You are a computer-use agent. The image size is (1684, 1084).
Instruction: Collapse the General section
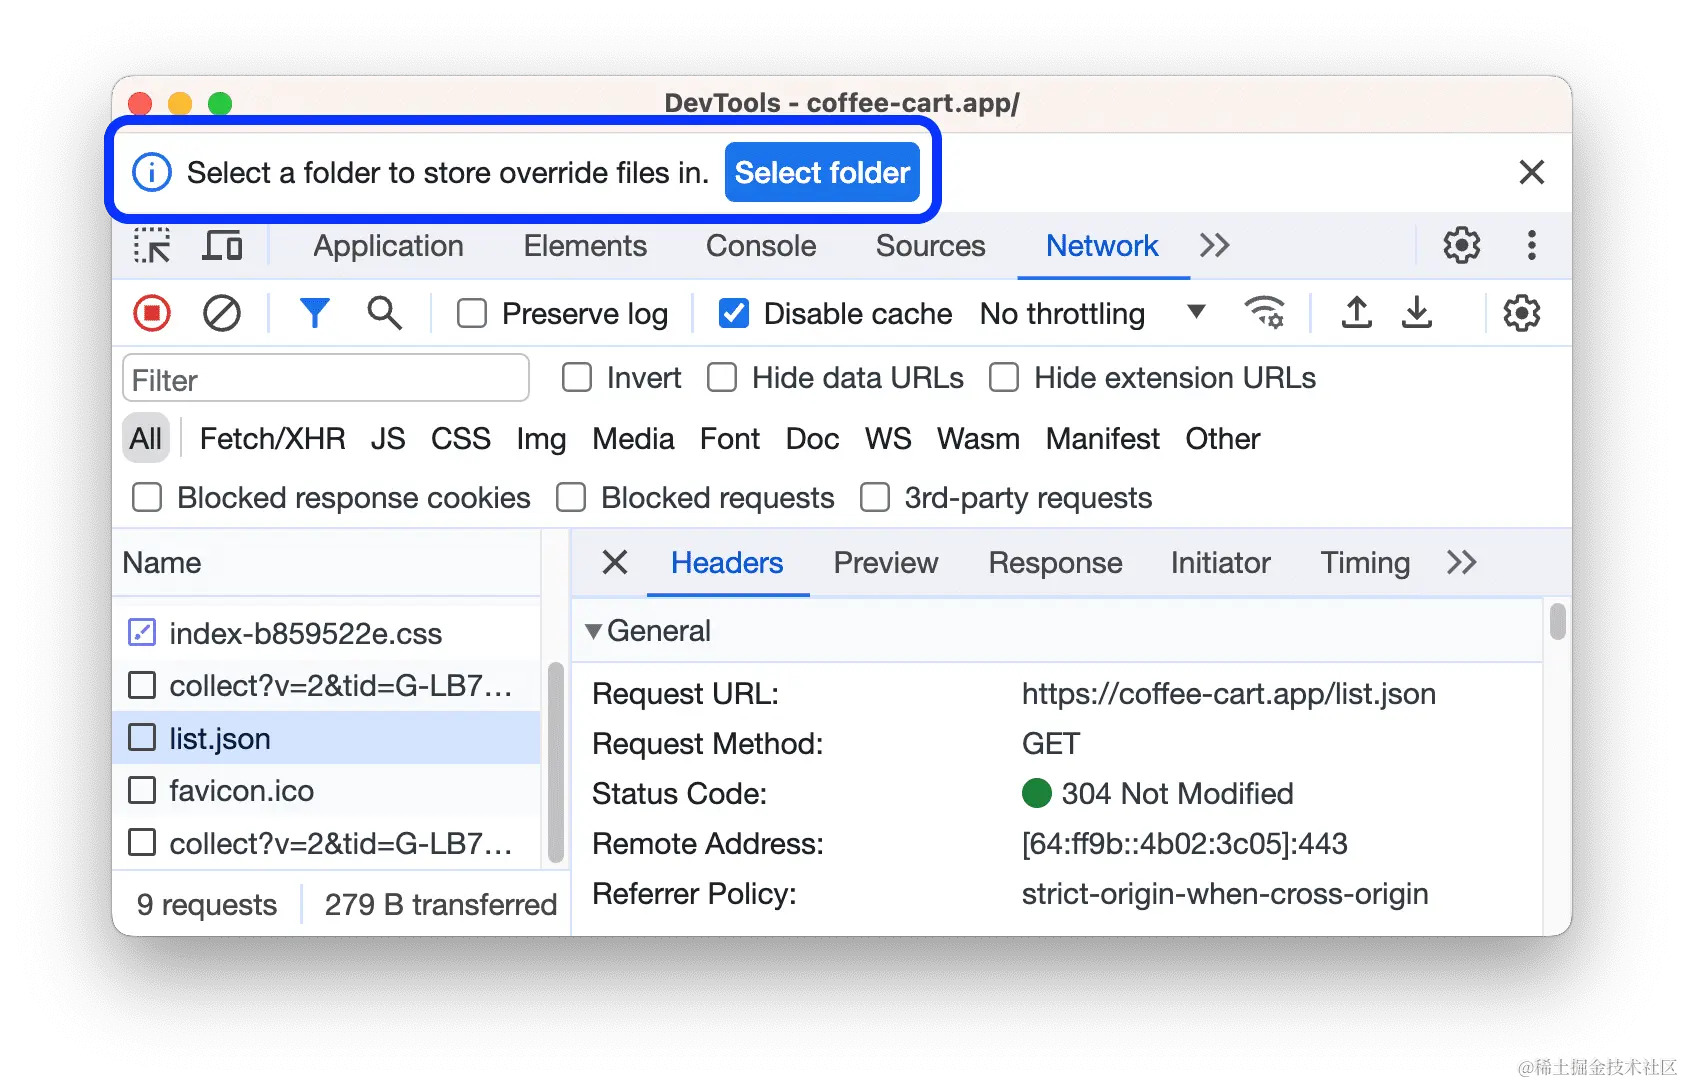coord(593,631)
